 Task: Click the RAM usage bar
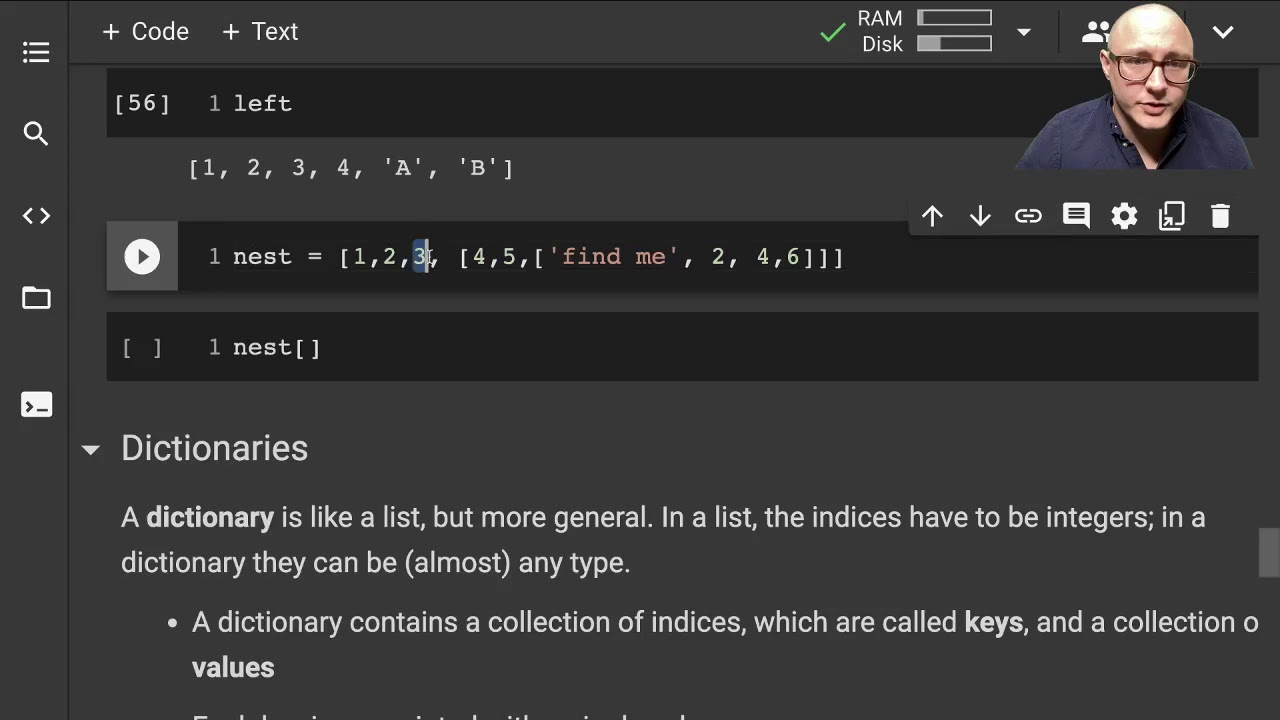pos(954,18)
